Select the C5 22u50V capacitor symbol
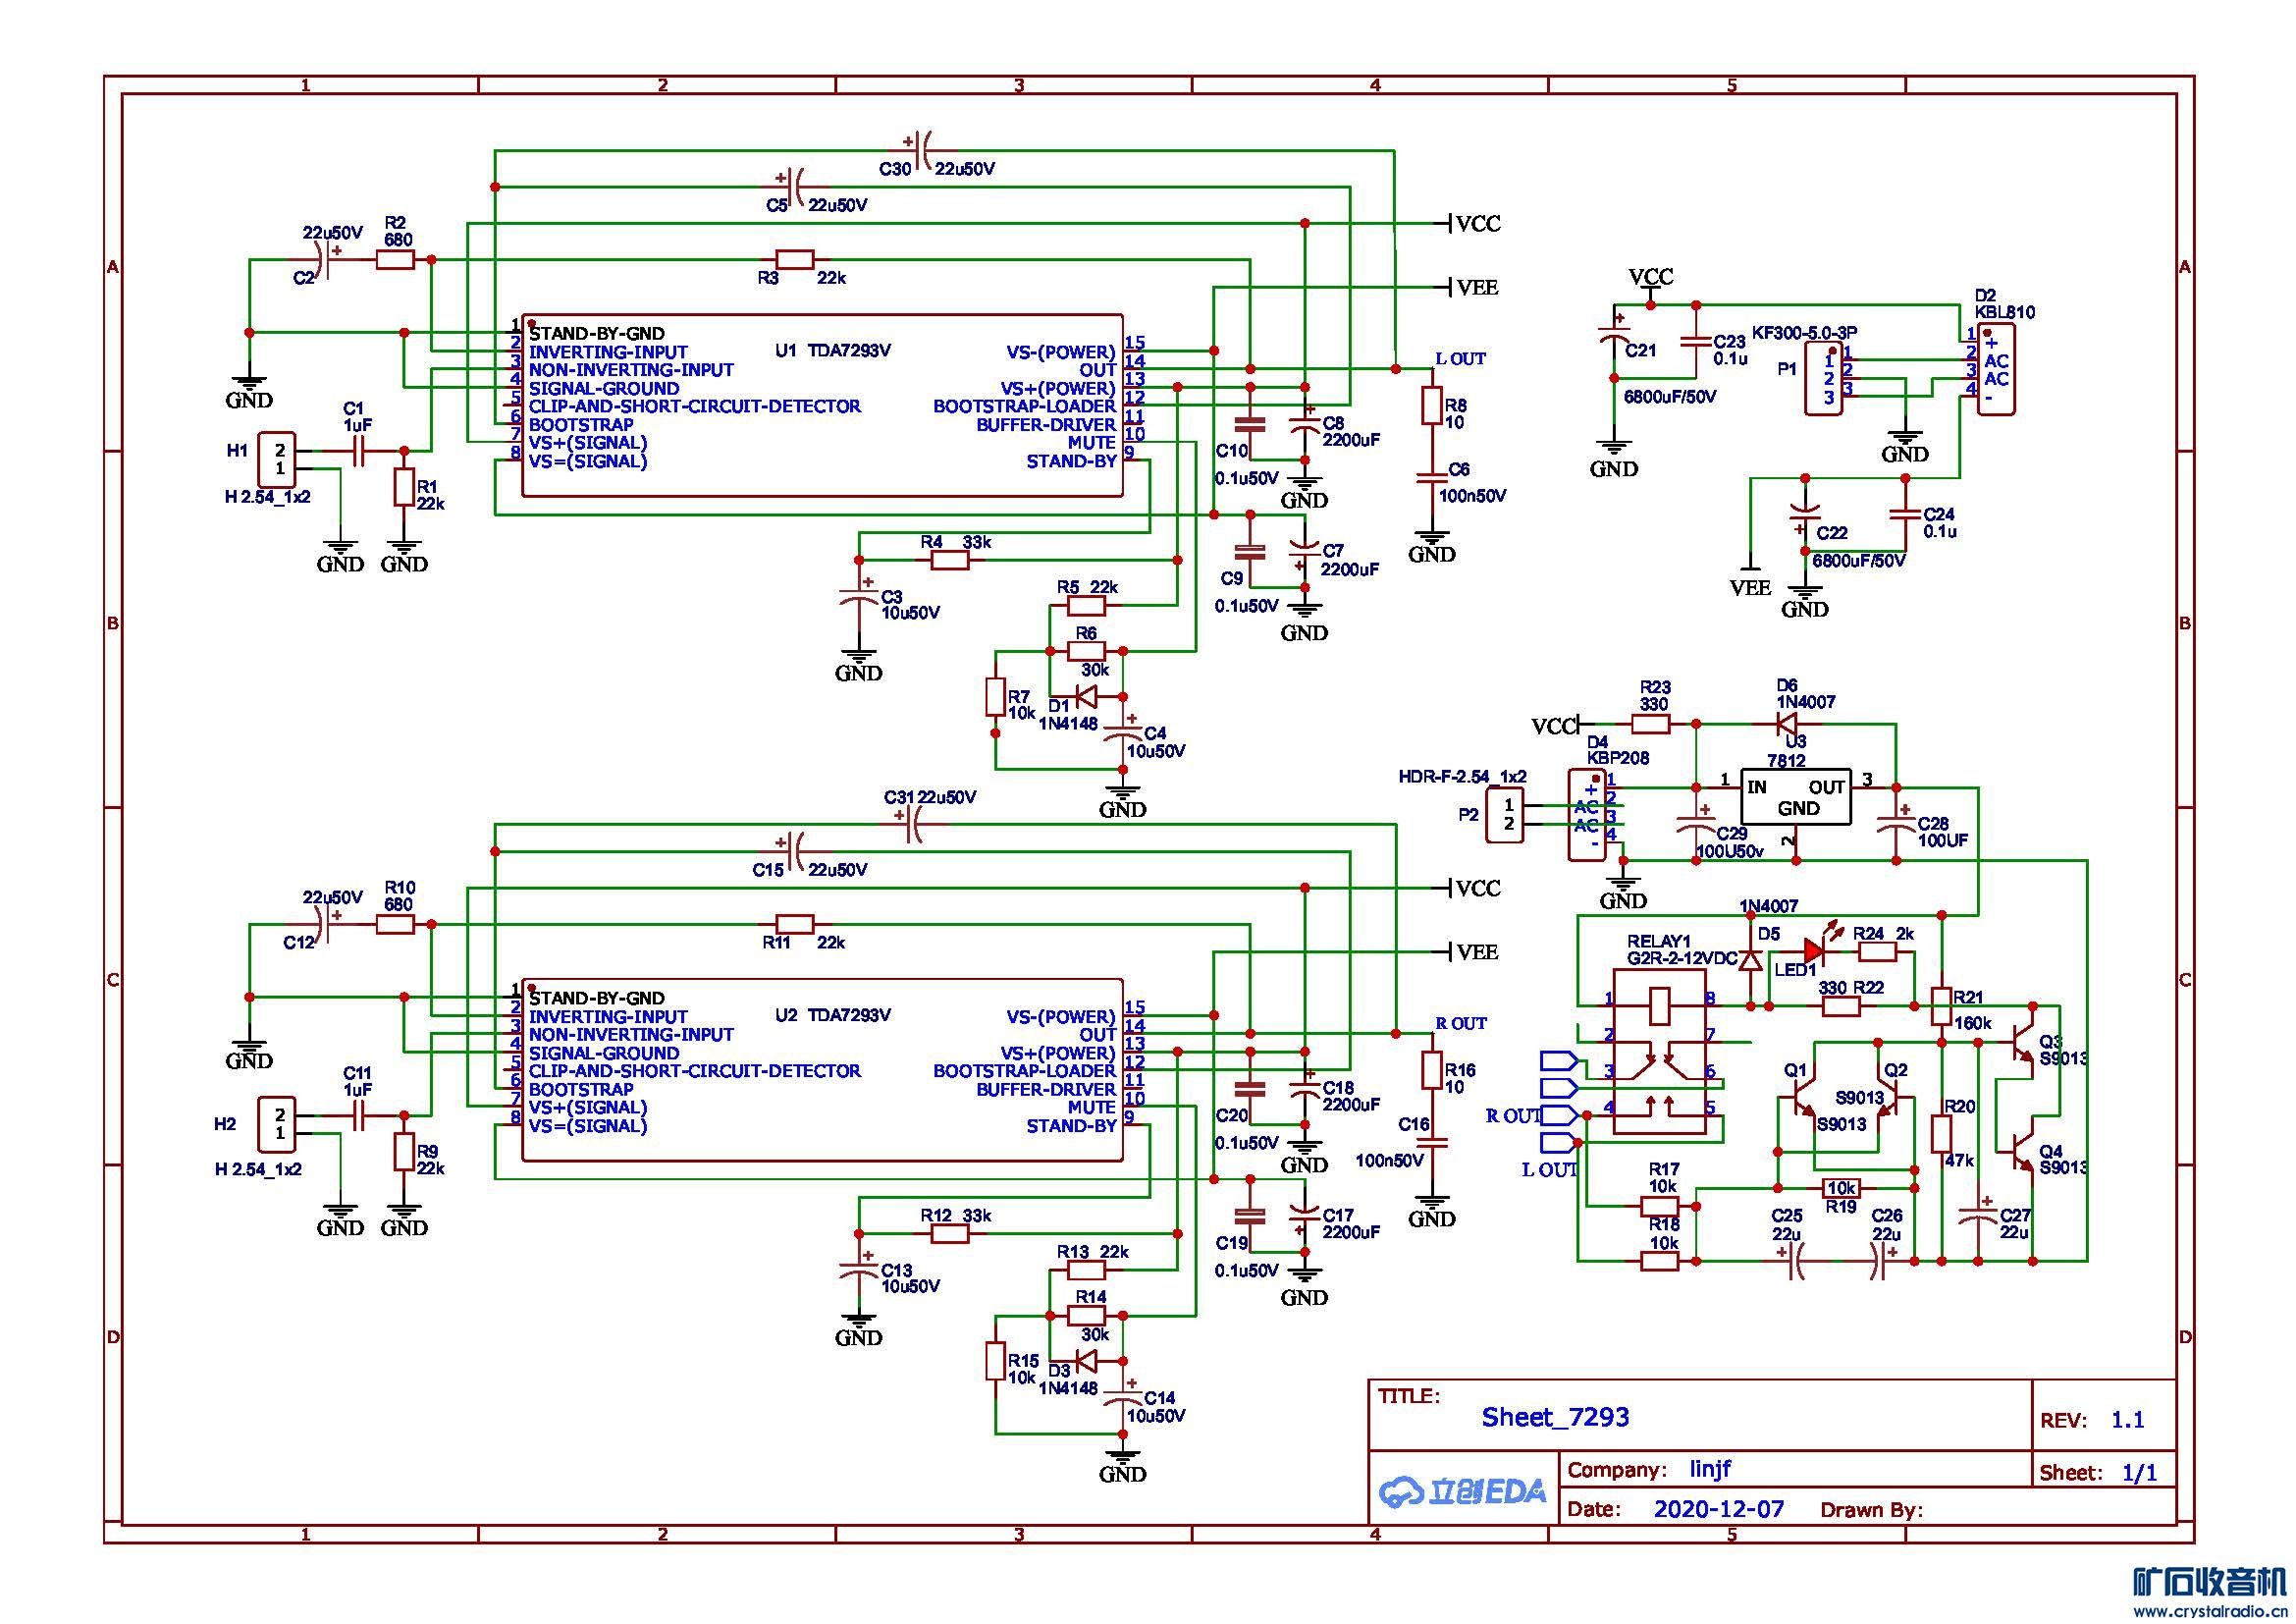The width and height of the screenshot is (2296, 1624). click(x=794, y=187)
